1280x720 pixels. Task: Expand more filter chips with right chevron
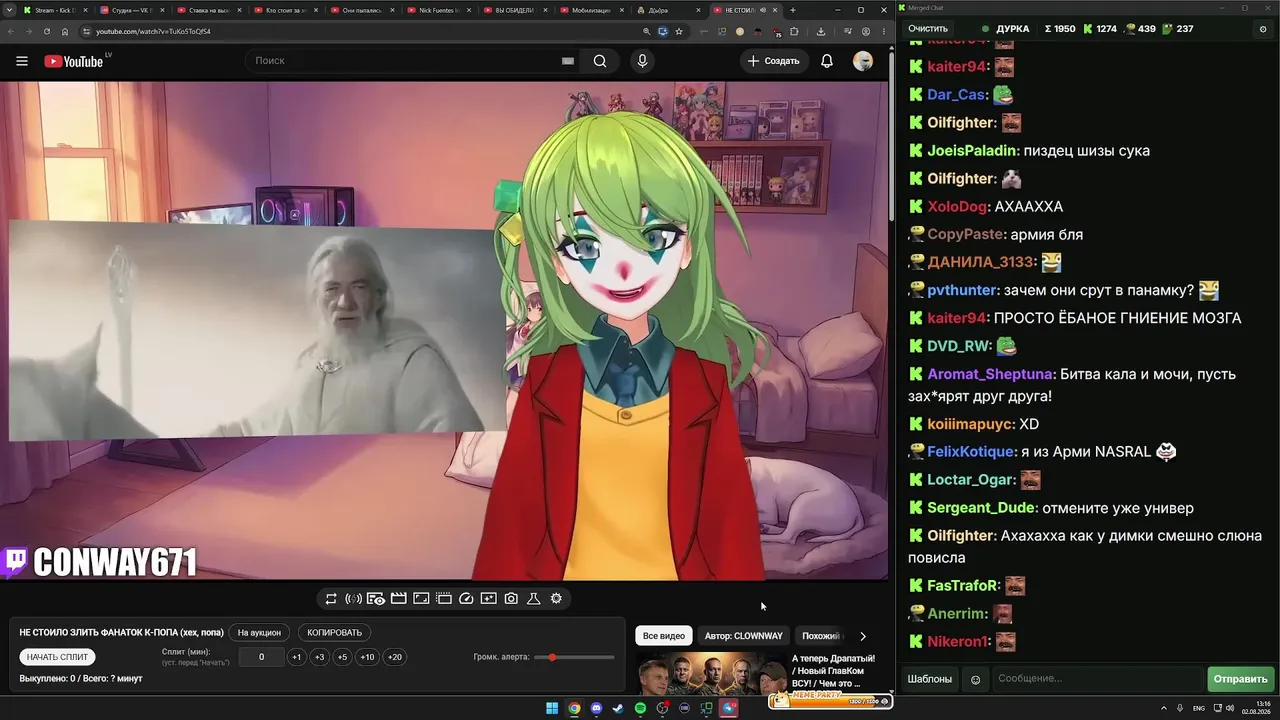tap(863, 636)
